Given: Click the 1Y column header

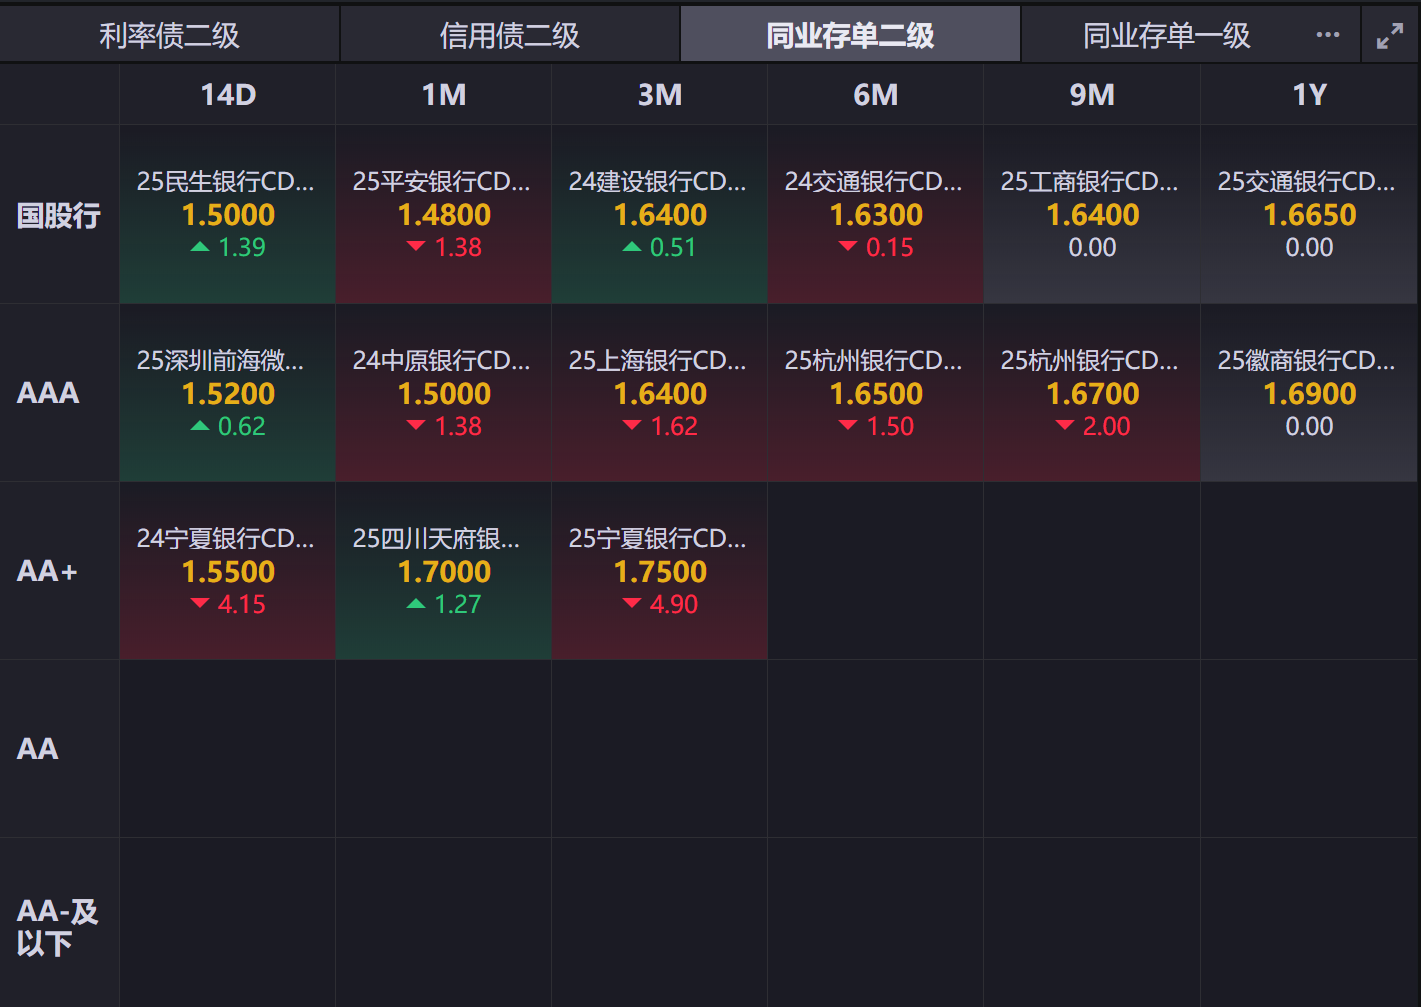Looking at the screenshot, I should pos(1309,95).
